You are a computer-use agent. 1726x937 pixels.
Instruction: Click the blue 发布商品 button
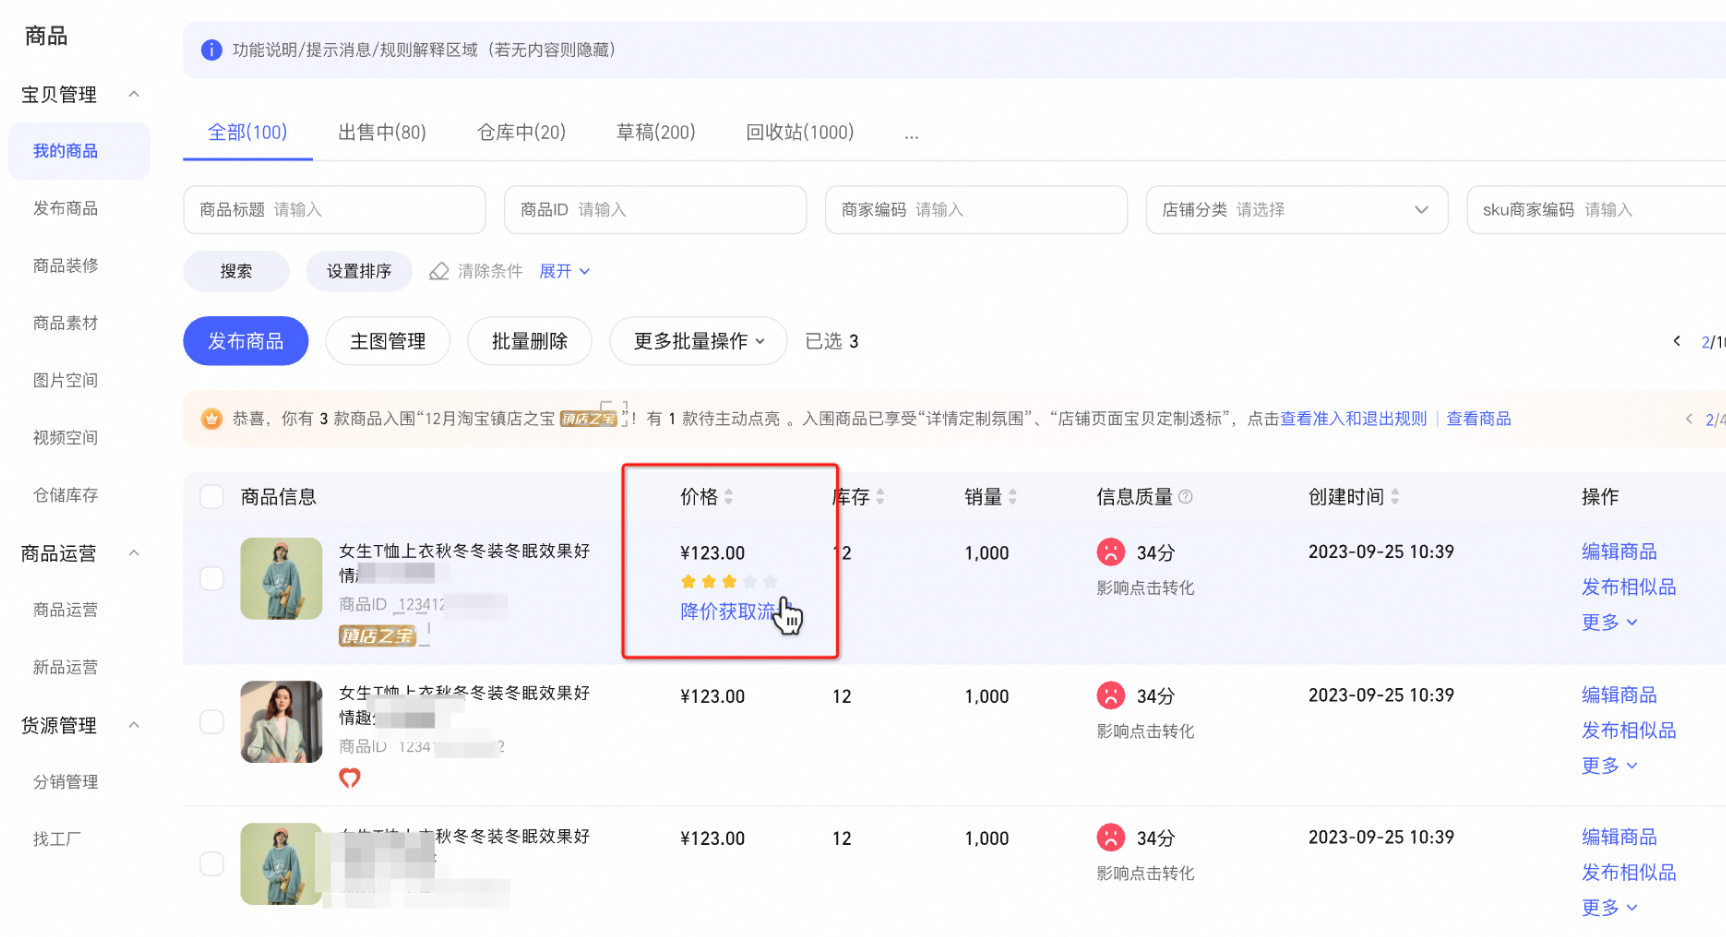point(246,341)
